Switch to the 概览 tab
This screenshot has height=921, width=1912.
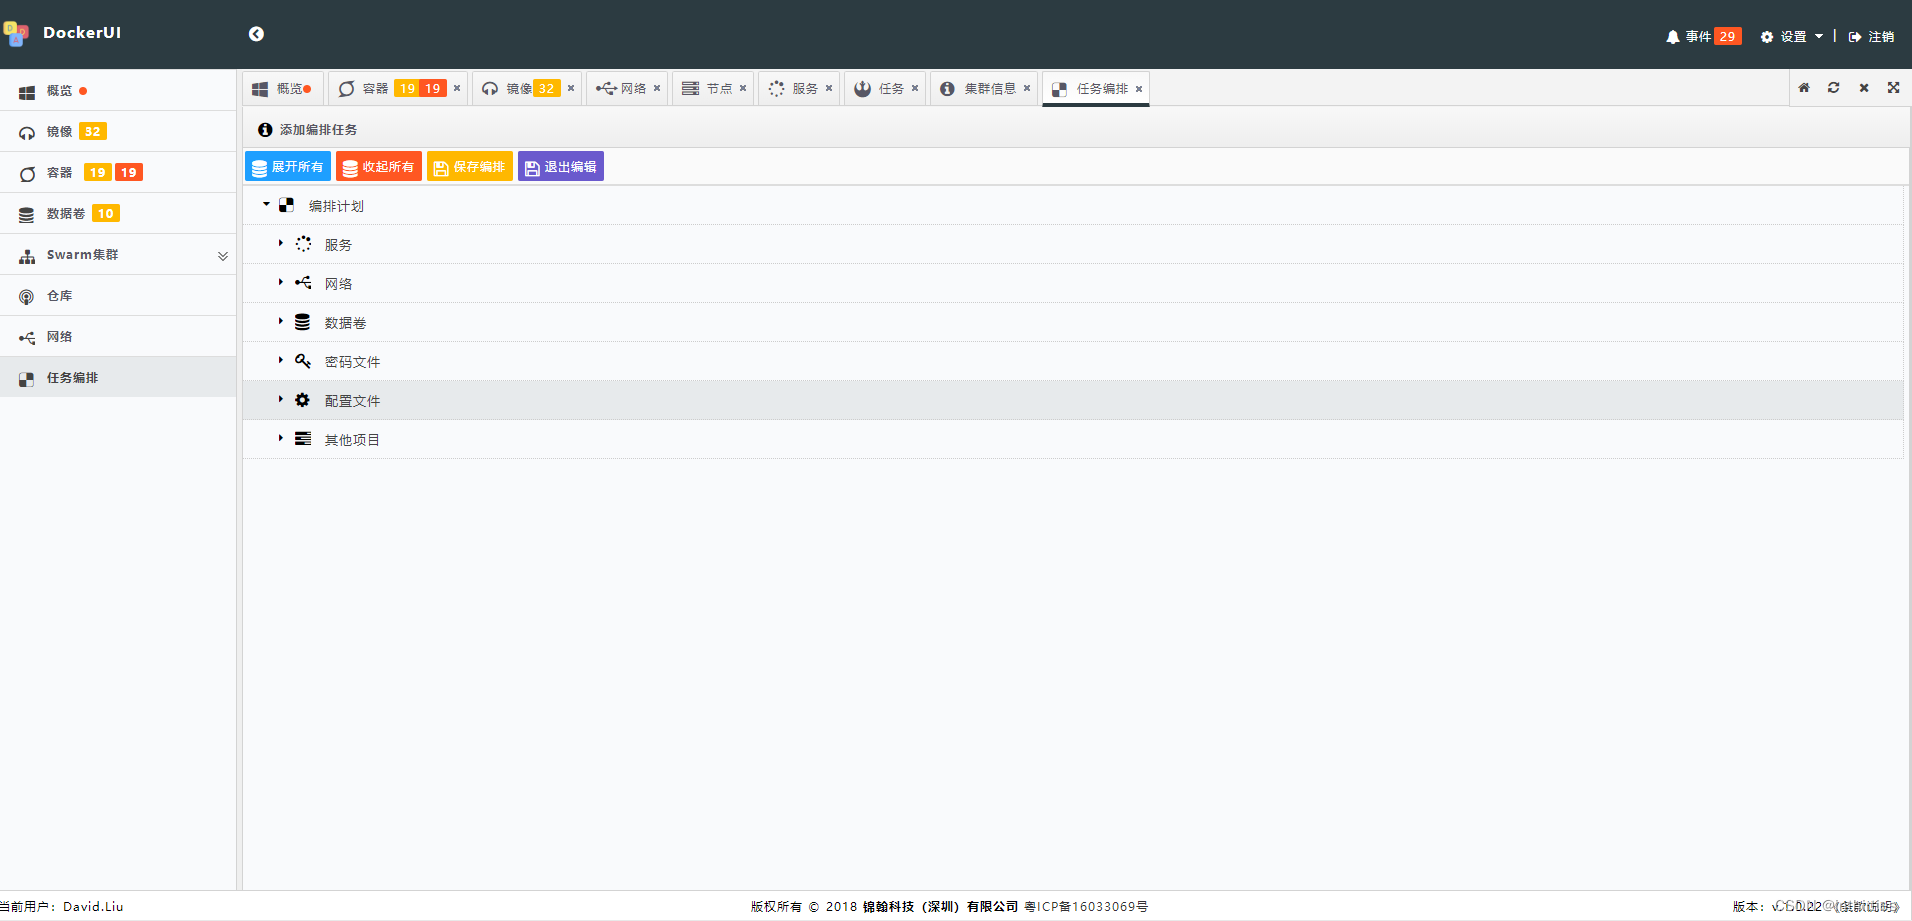pyautogui.click(x=282, y=89)
